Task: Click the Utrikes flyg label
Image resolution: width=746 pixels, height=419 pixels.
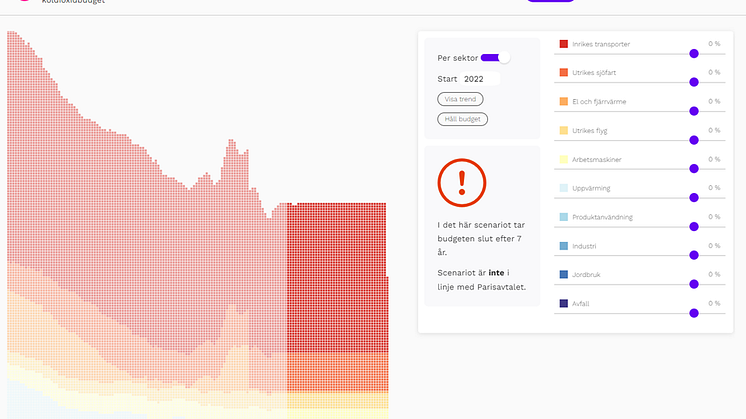Action: pyautogui.click(x=589, y=131)
